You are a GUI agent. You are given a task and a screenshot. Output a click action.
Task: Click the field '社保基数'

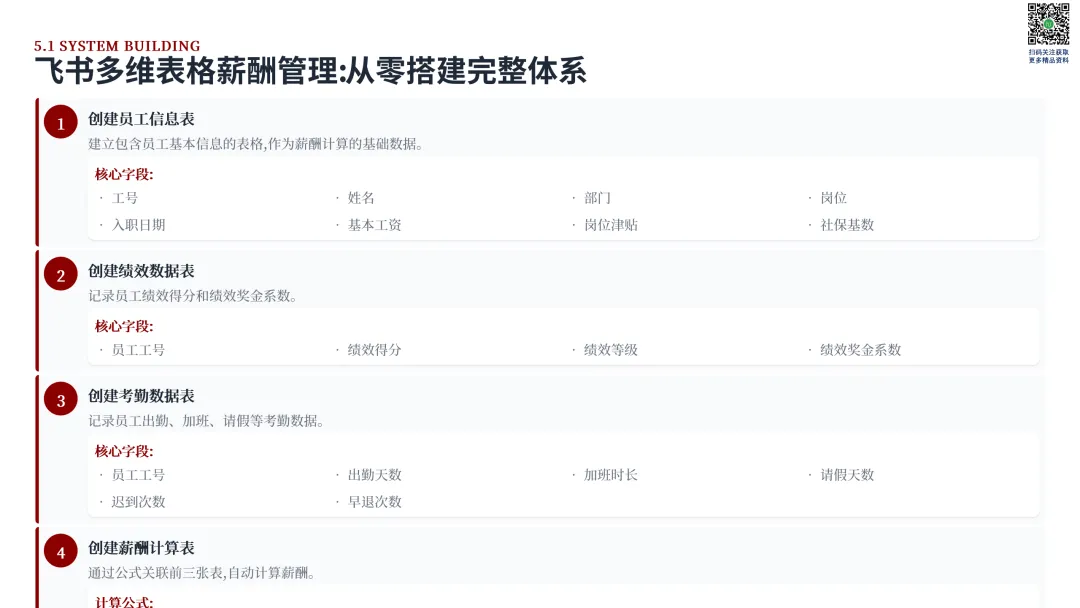847,225
